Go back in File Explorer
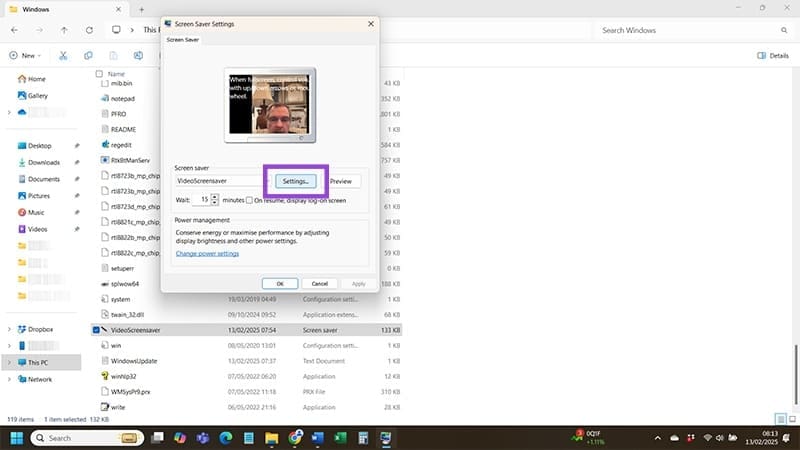 click(x=14, y=30)
